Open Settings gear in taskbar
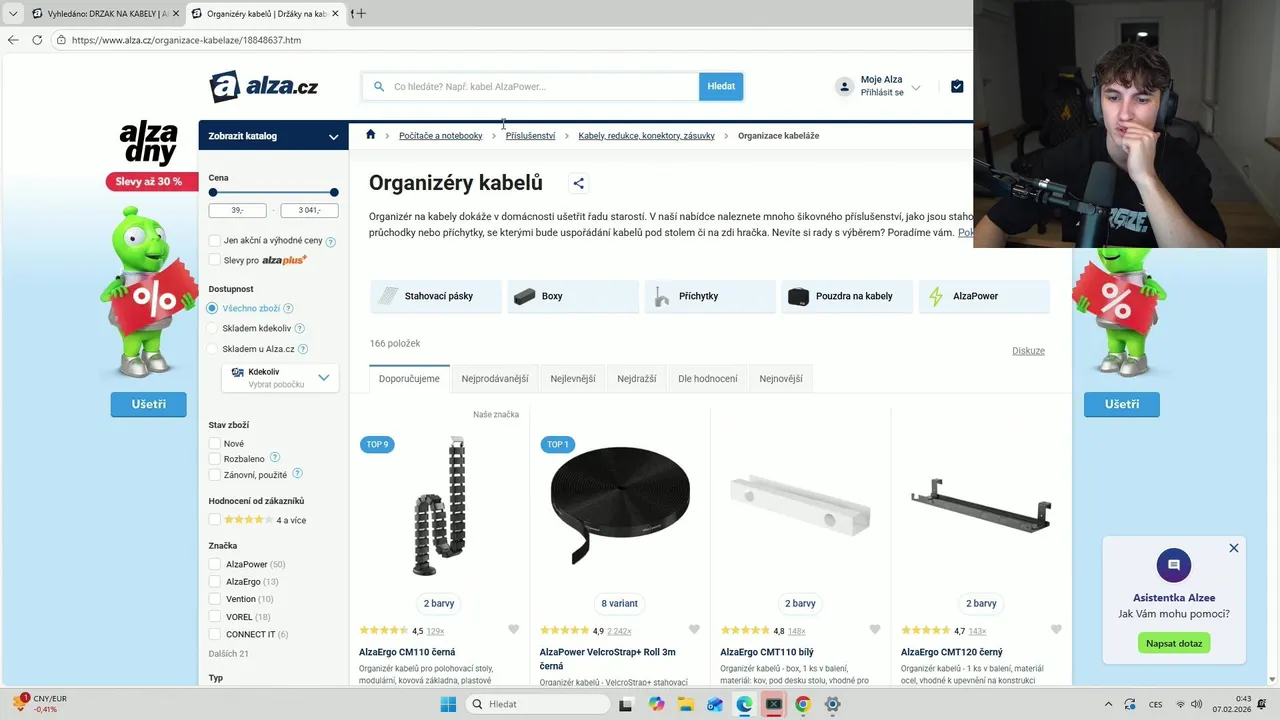The image size is (1280, 720). point(832,704)
